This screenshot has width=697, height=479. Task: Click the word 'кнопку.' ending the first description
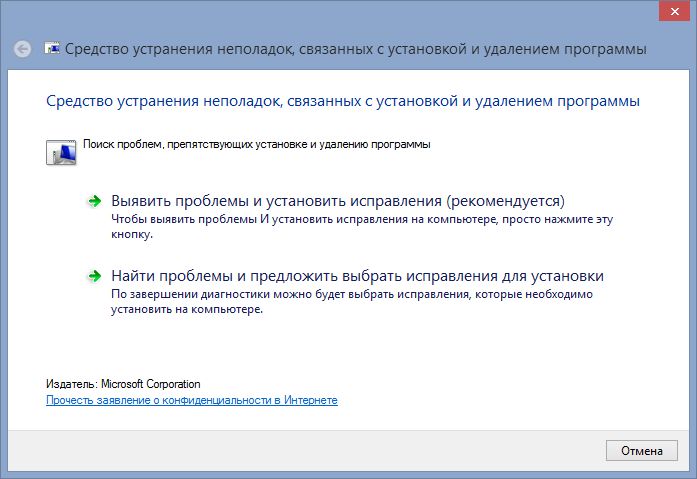(131, 236)
